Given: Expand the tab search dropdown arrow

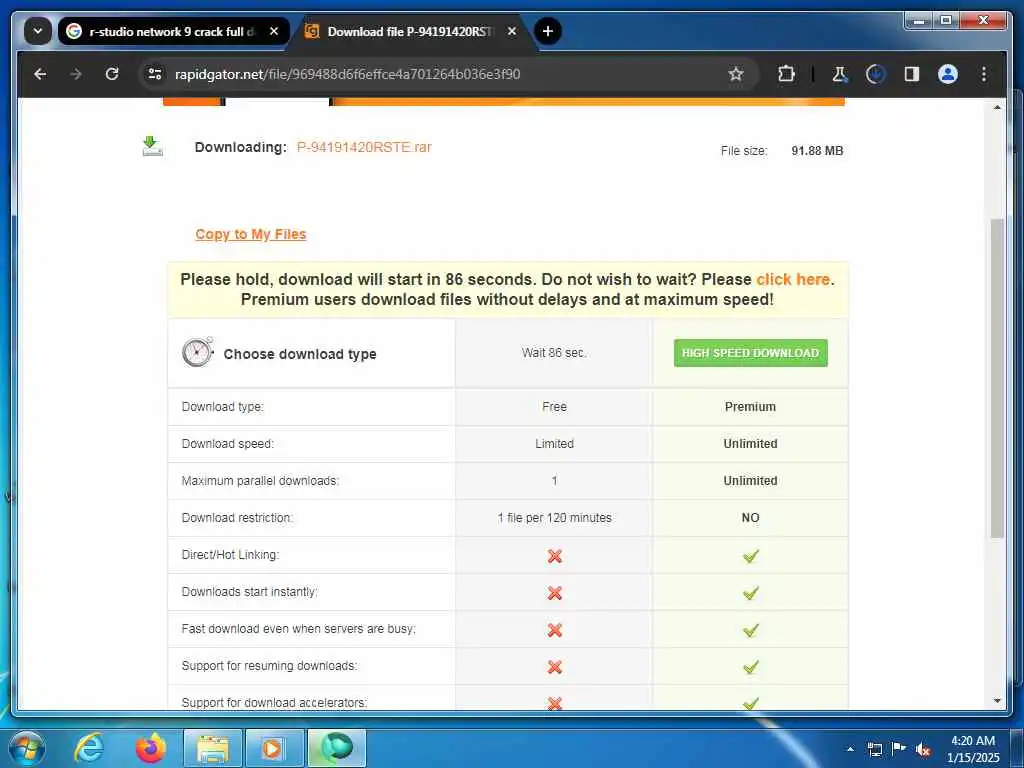Looking at the screenshot, I should coord(38,31).
